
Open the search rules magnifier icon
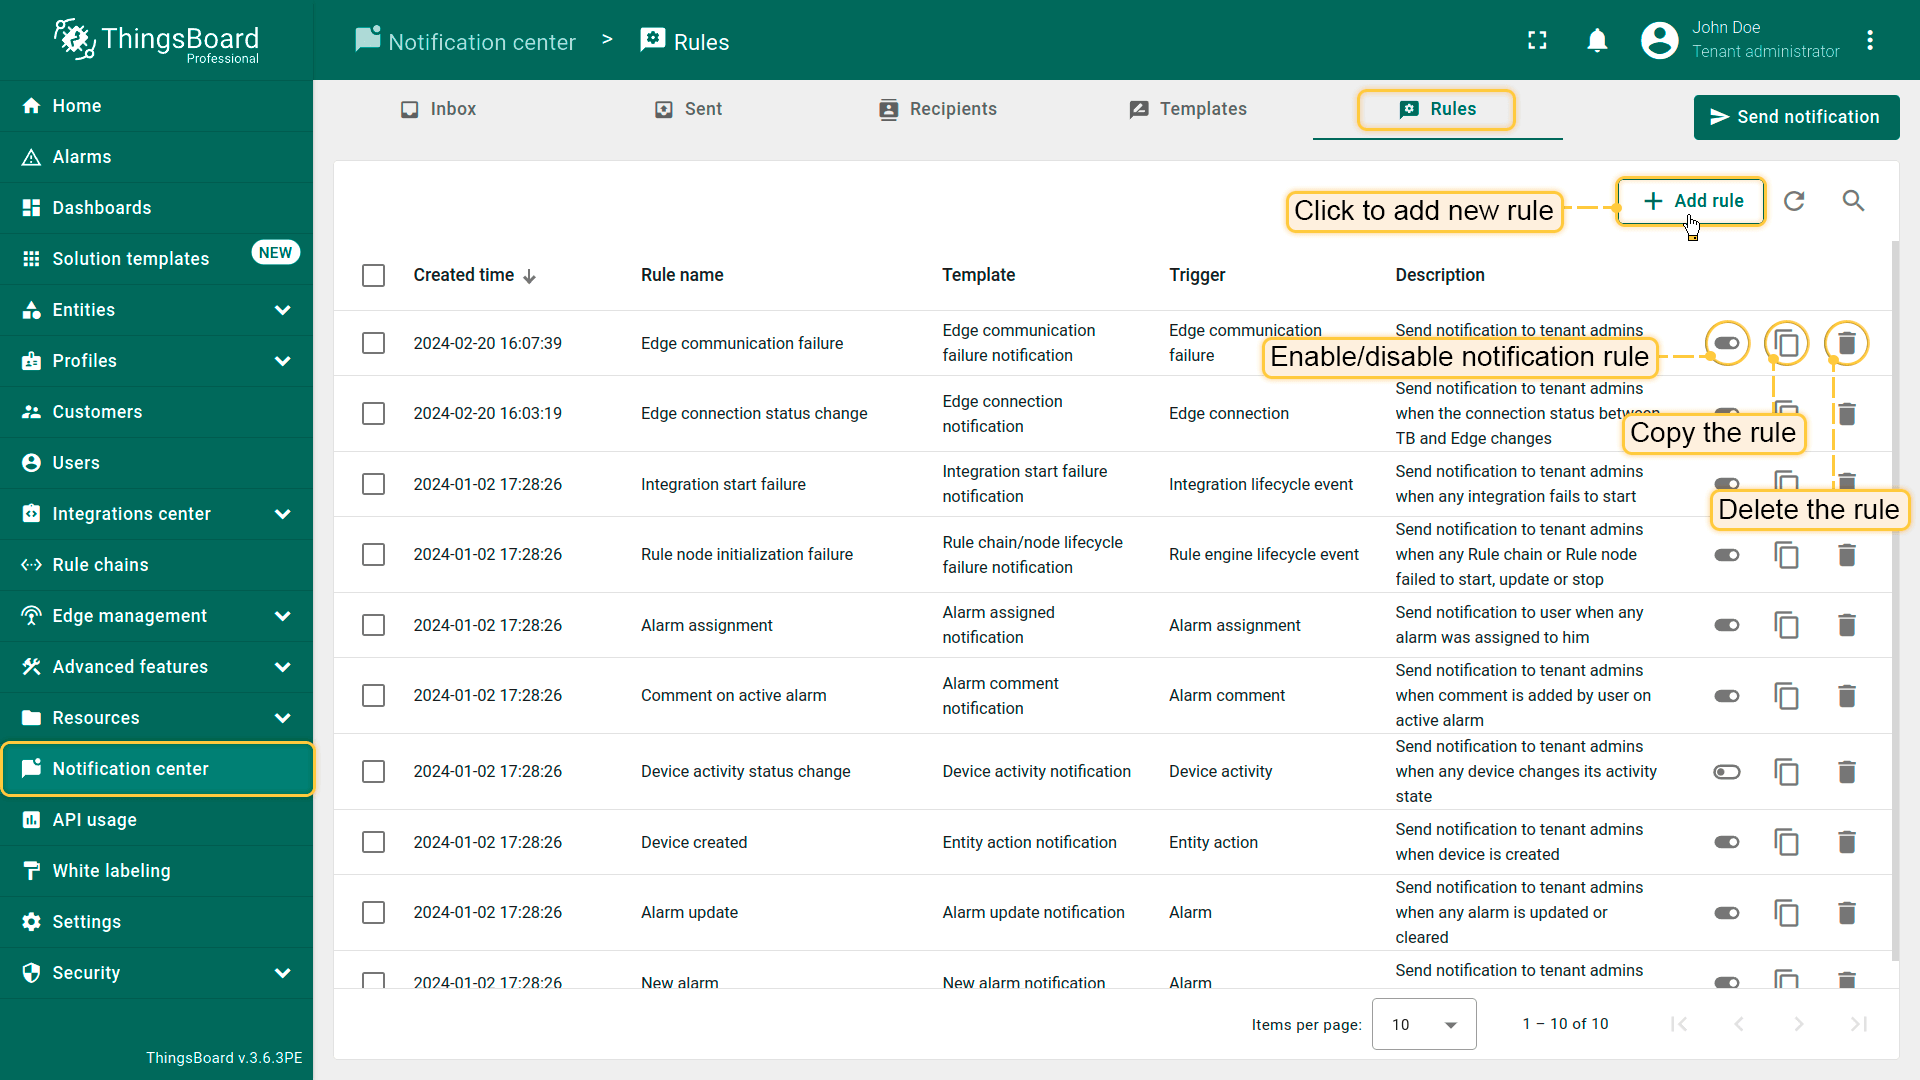pyautogui.click(x=1853, y=201)
